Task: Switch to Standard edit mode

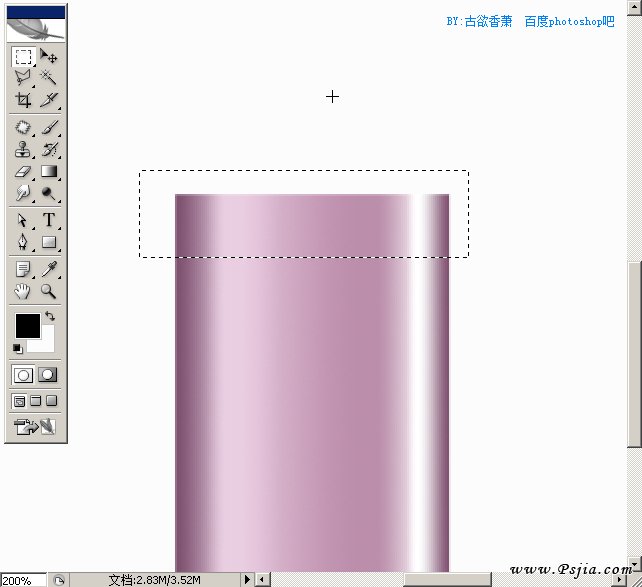Action: click(23, 375)
